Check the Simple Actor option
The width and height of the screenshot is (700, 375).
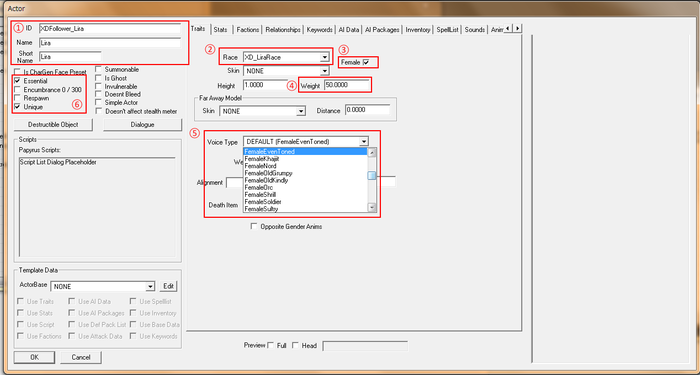pyautogui.click(x=99, y=103)
